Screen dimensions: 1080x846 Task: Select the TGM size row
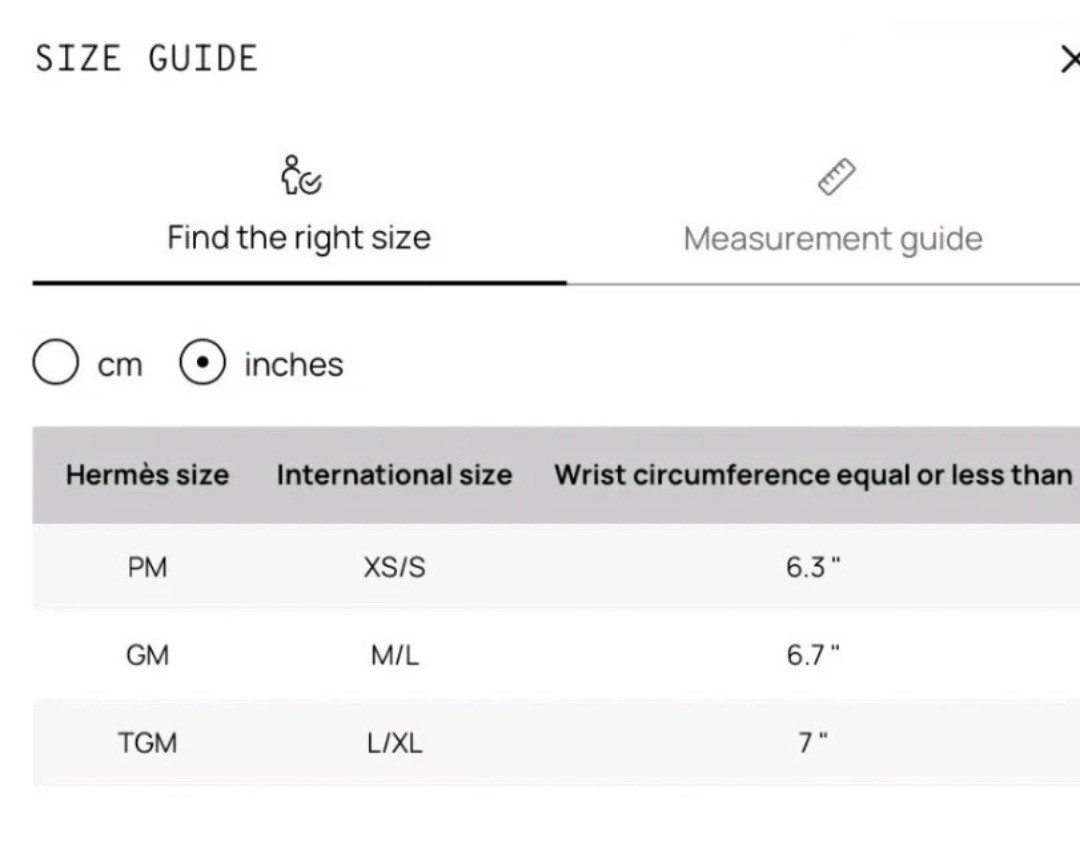556,743
